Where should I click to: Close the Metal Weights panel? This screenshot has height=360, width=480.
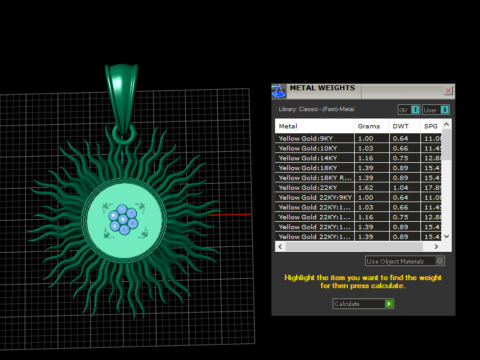click(448, 90)
